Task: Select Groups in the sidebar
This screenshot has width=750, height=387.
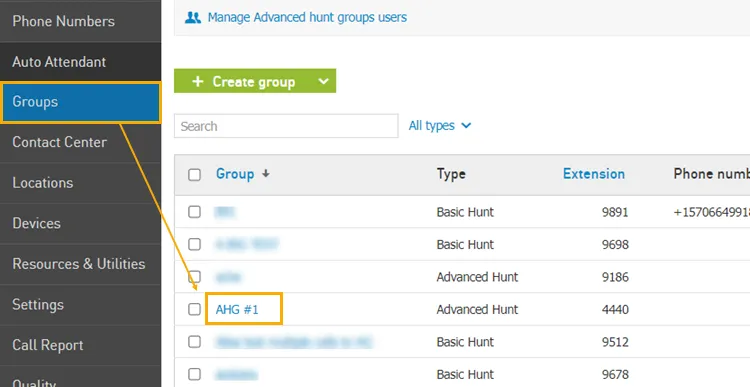Action: 80,102
